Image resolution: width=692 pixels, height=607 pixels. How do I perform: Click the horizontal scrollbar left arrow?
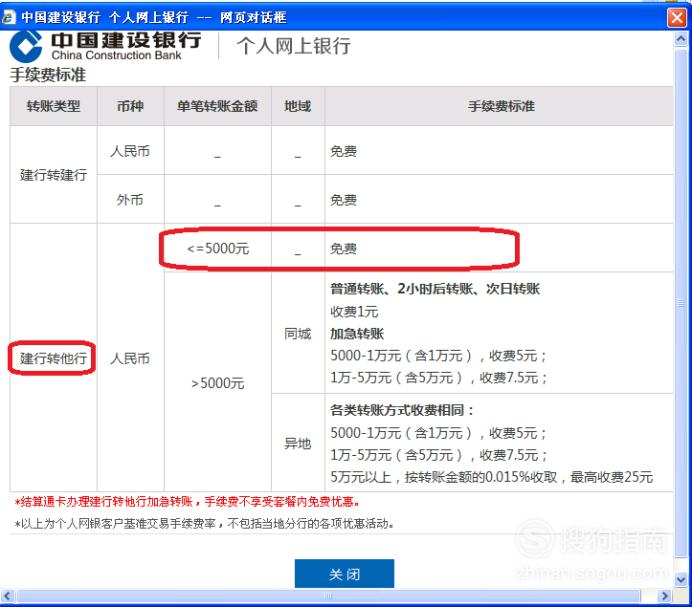point(7,596)
